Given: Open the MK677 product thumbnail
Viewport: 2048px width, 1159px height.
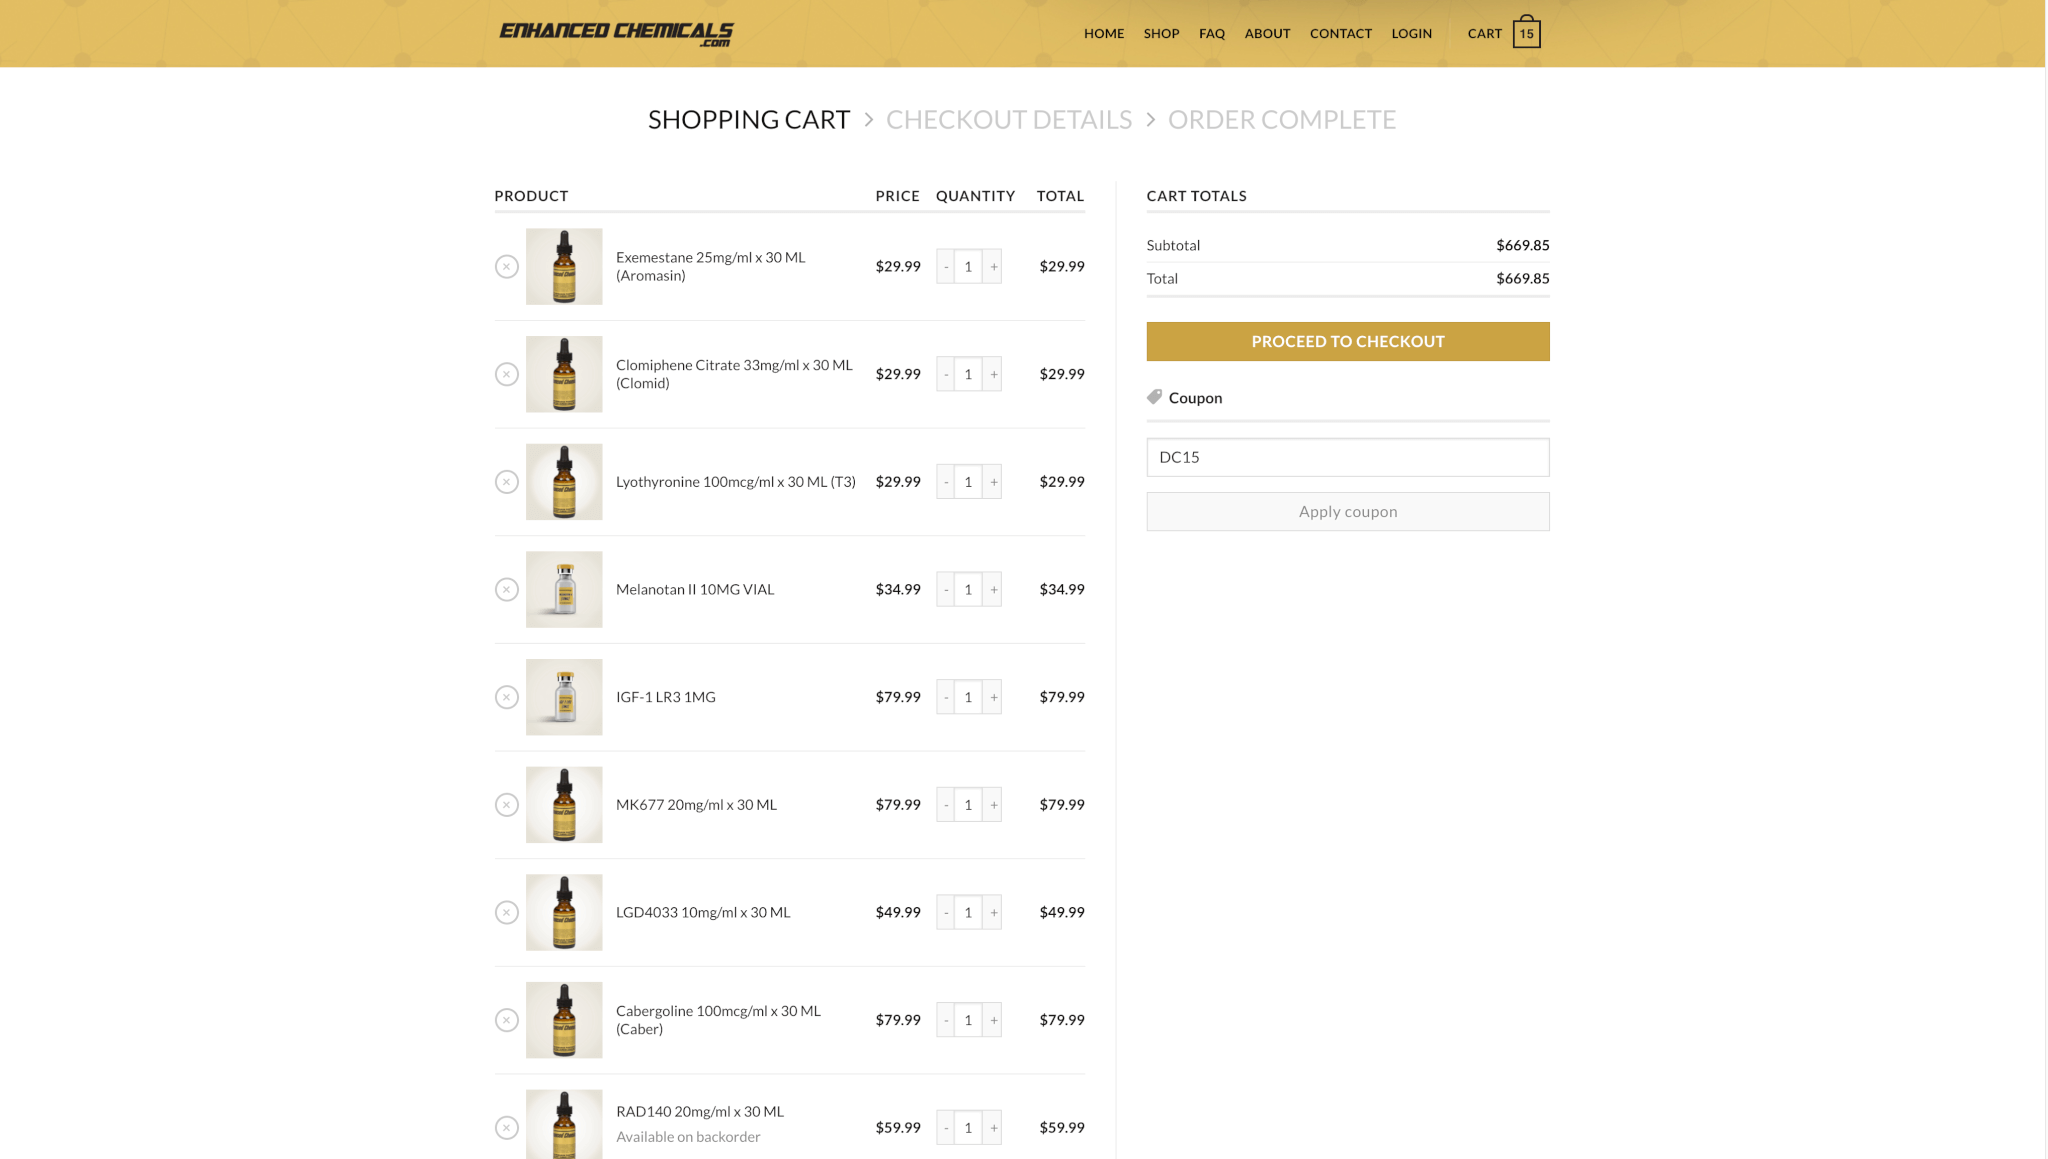Looking at the screenshot, I should click(x=564, y=805).
